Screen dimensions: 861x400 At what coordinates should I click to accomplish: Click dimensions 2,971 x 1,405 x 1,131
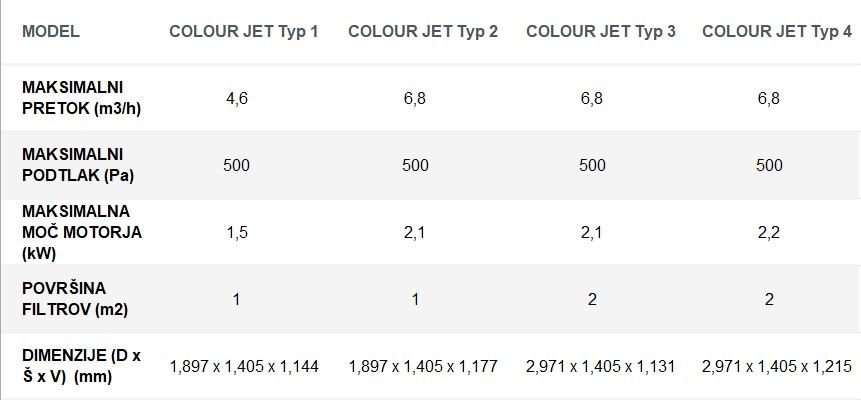(x=600, y=366)
